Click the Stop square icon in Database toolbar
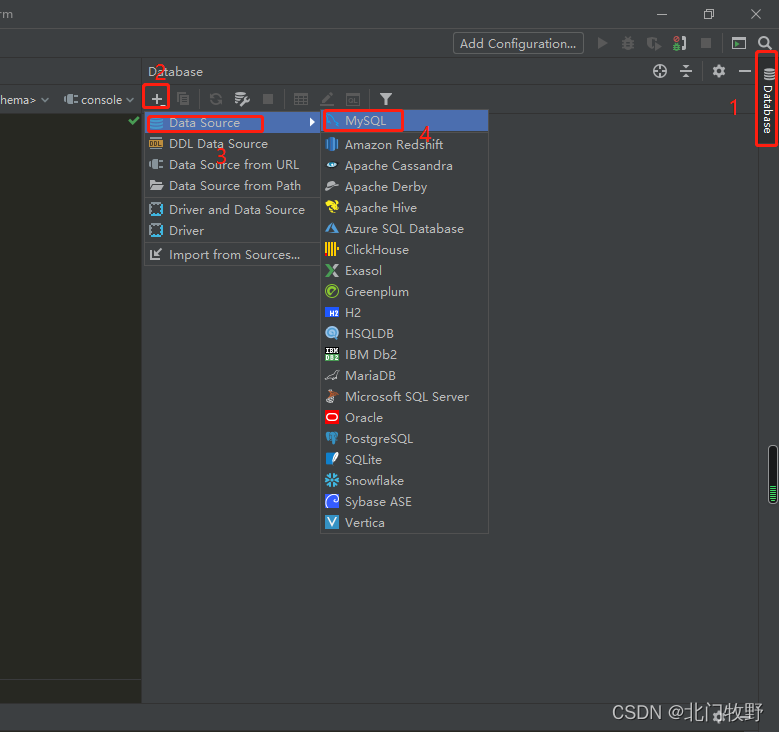This screenshot has height=732, width=779. pyautogui.click(x=268, y=99)
